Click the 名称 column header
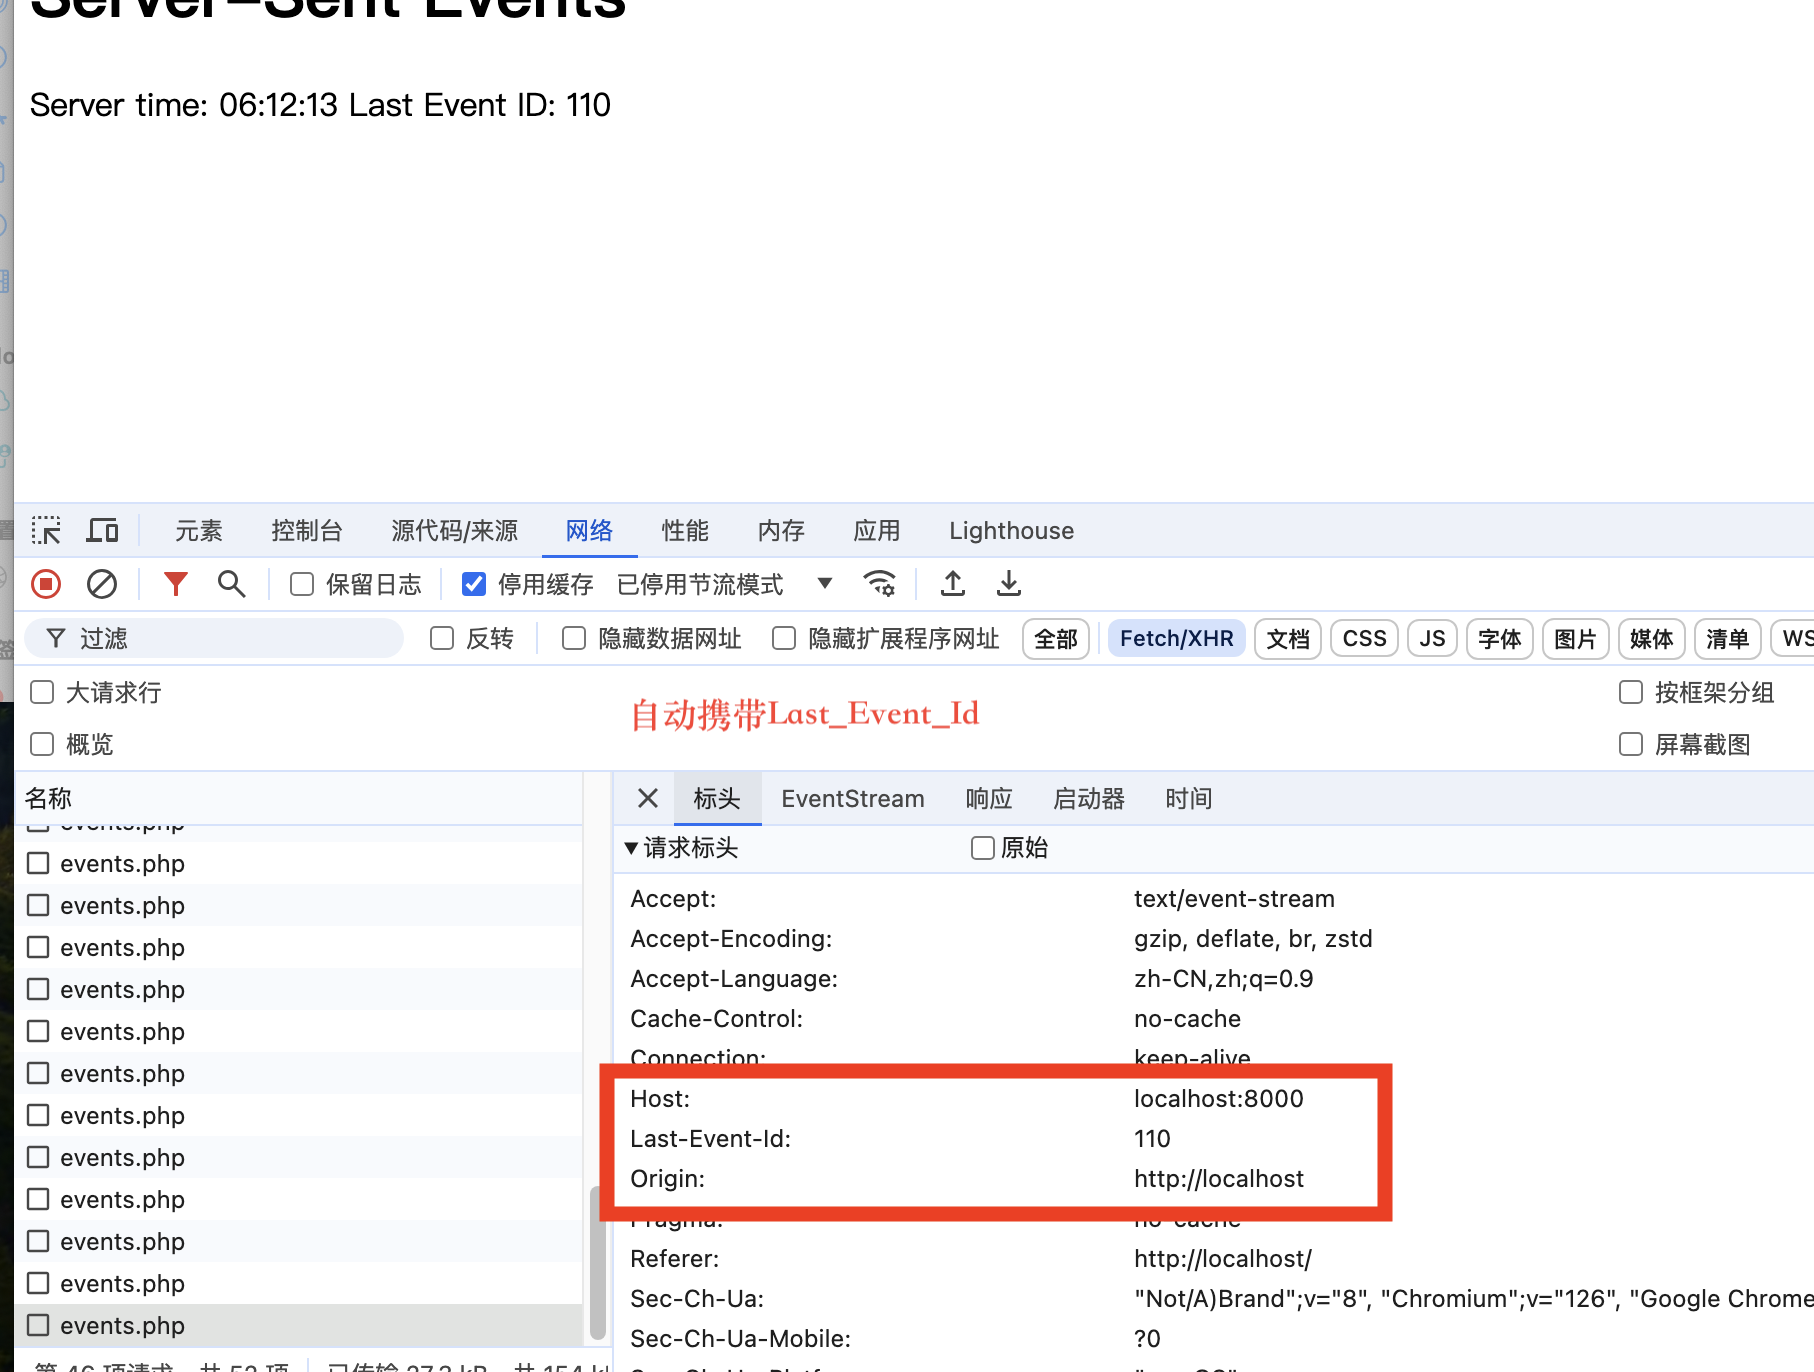1814x1372 pixels. 300,798
